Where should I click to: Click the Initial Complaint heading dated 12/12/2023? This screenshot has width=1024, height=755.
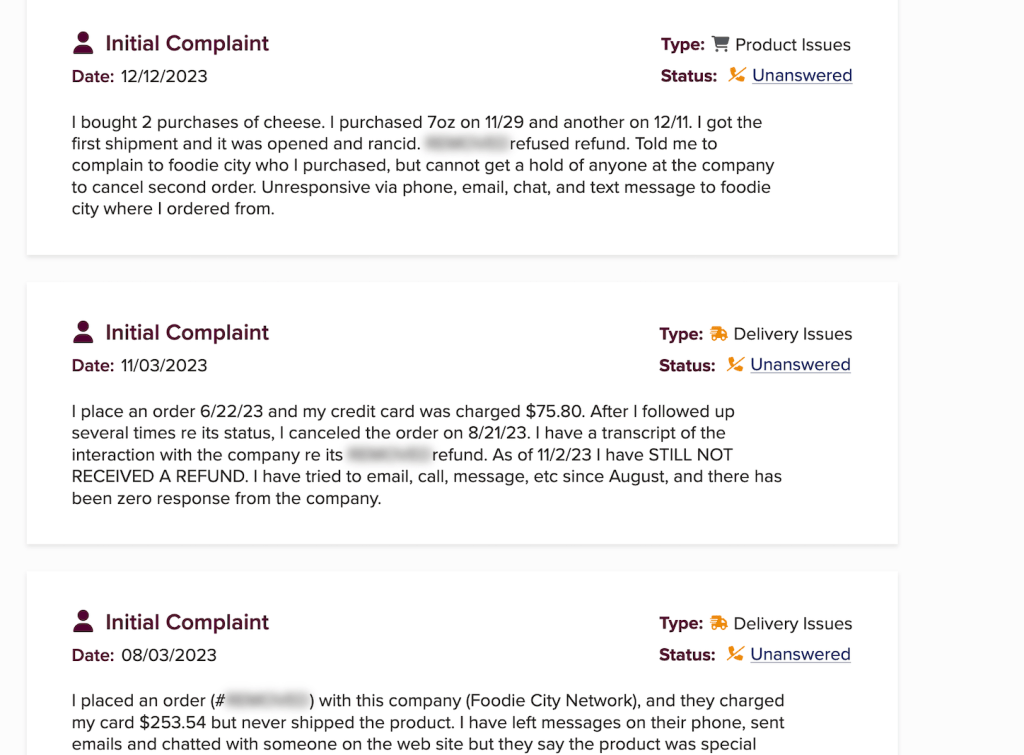(187, 43)
